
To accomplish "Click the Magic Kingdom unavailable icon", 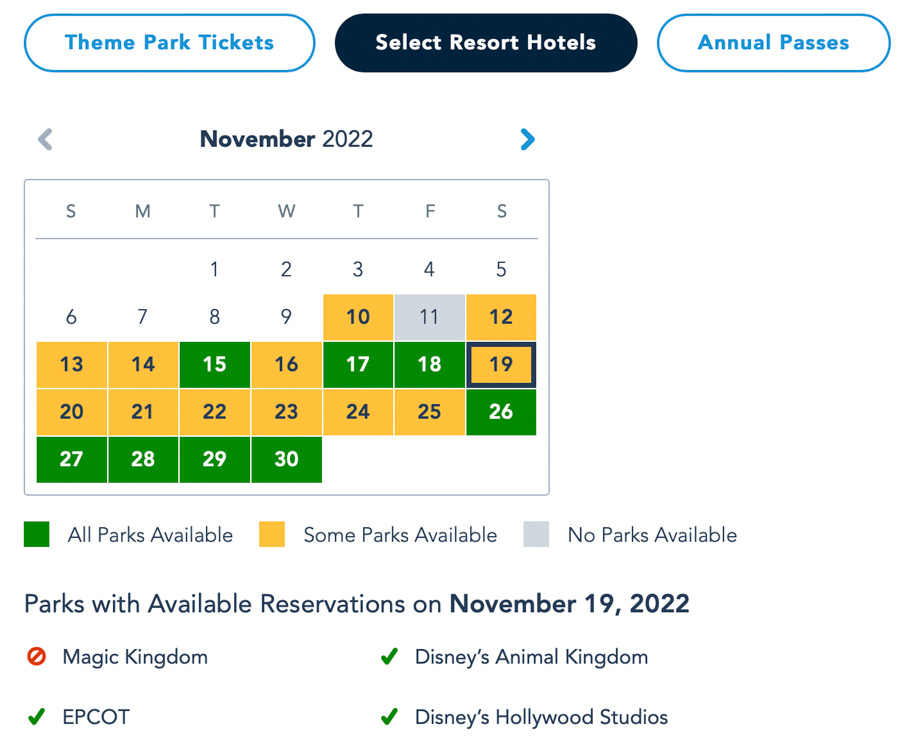I will (x=37, y=657).
